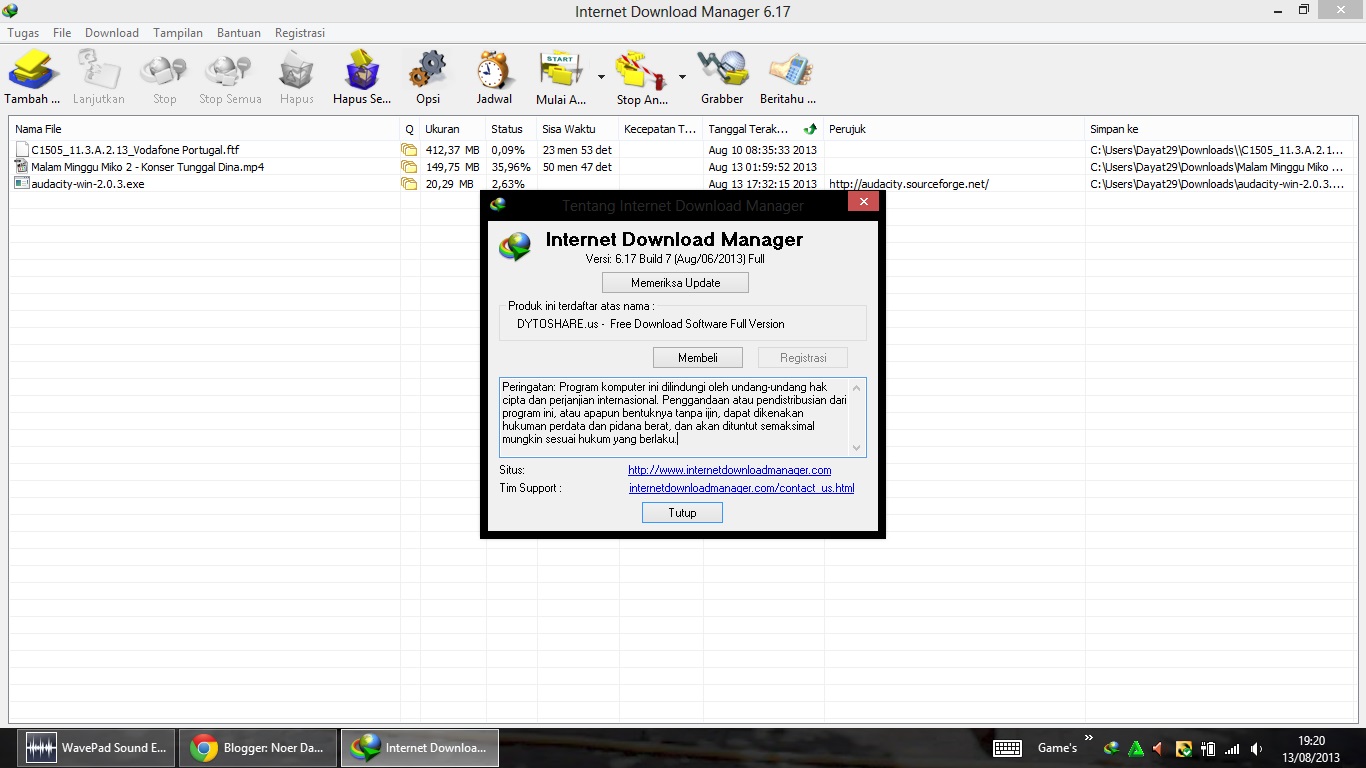Sort by Status column header
Image resolution: width=1366 pixels, height=768 pixels.
[511, 129]
